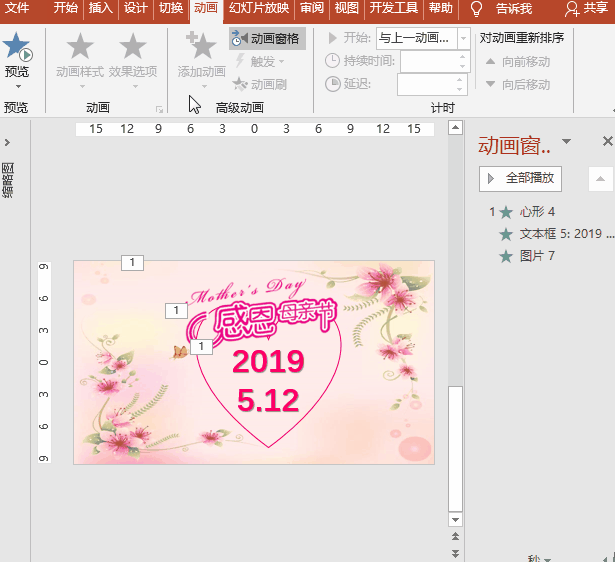This screenshot has width=615, height=562.
Task: Click the 告诉我 lightbulb icon
Action: click(x=477, y=9)
